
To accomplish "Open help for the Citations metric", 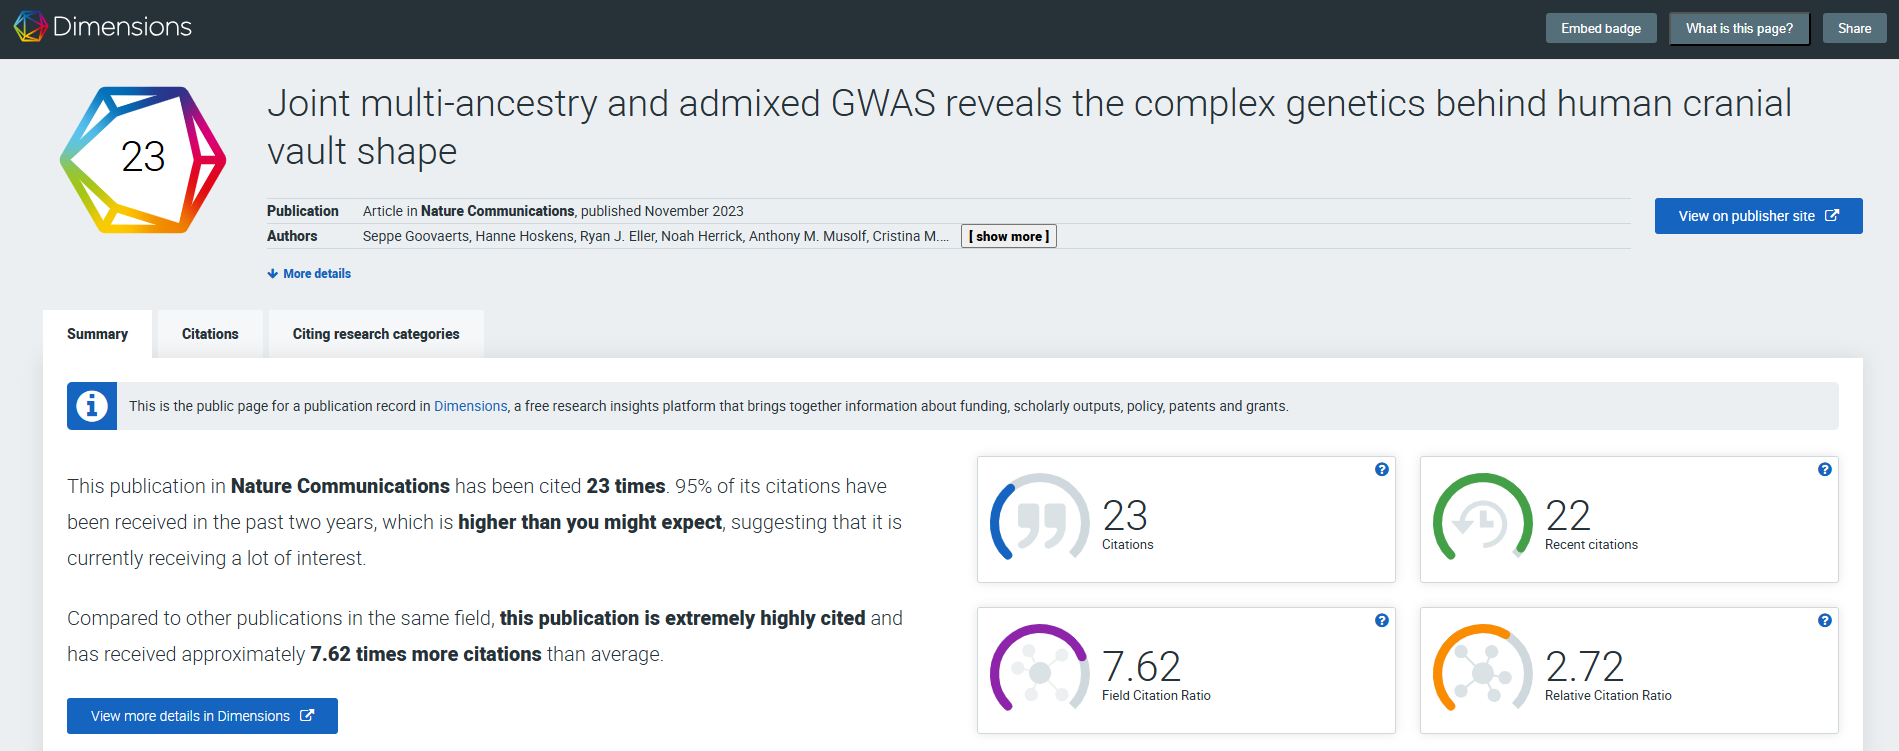I will tap(1381, 468).
